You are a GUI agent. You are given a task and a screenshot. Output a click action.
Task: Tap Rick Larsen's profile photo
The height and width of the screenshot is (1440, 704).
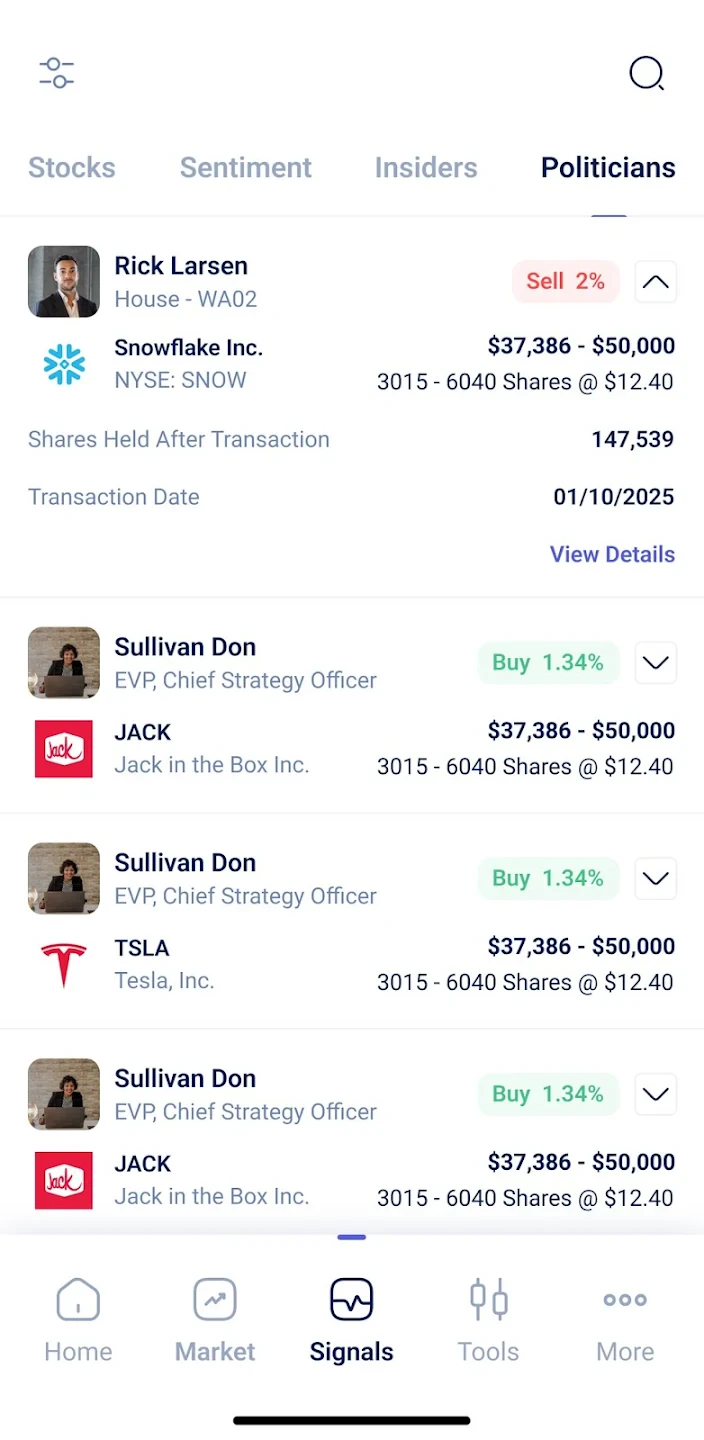(64, 282)
